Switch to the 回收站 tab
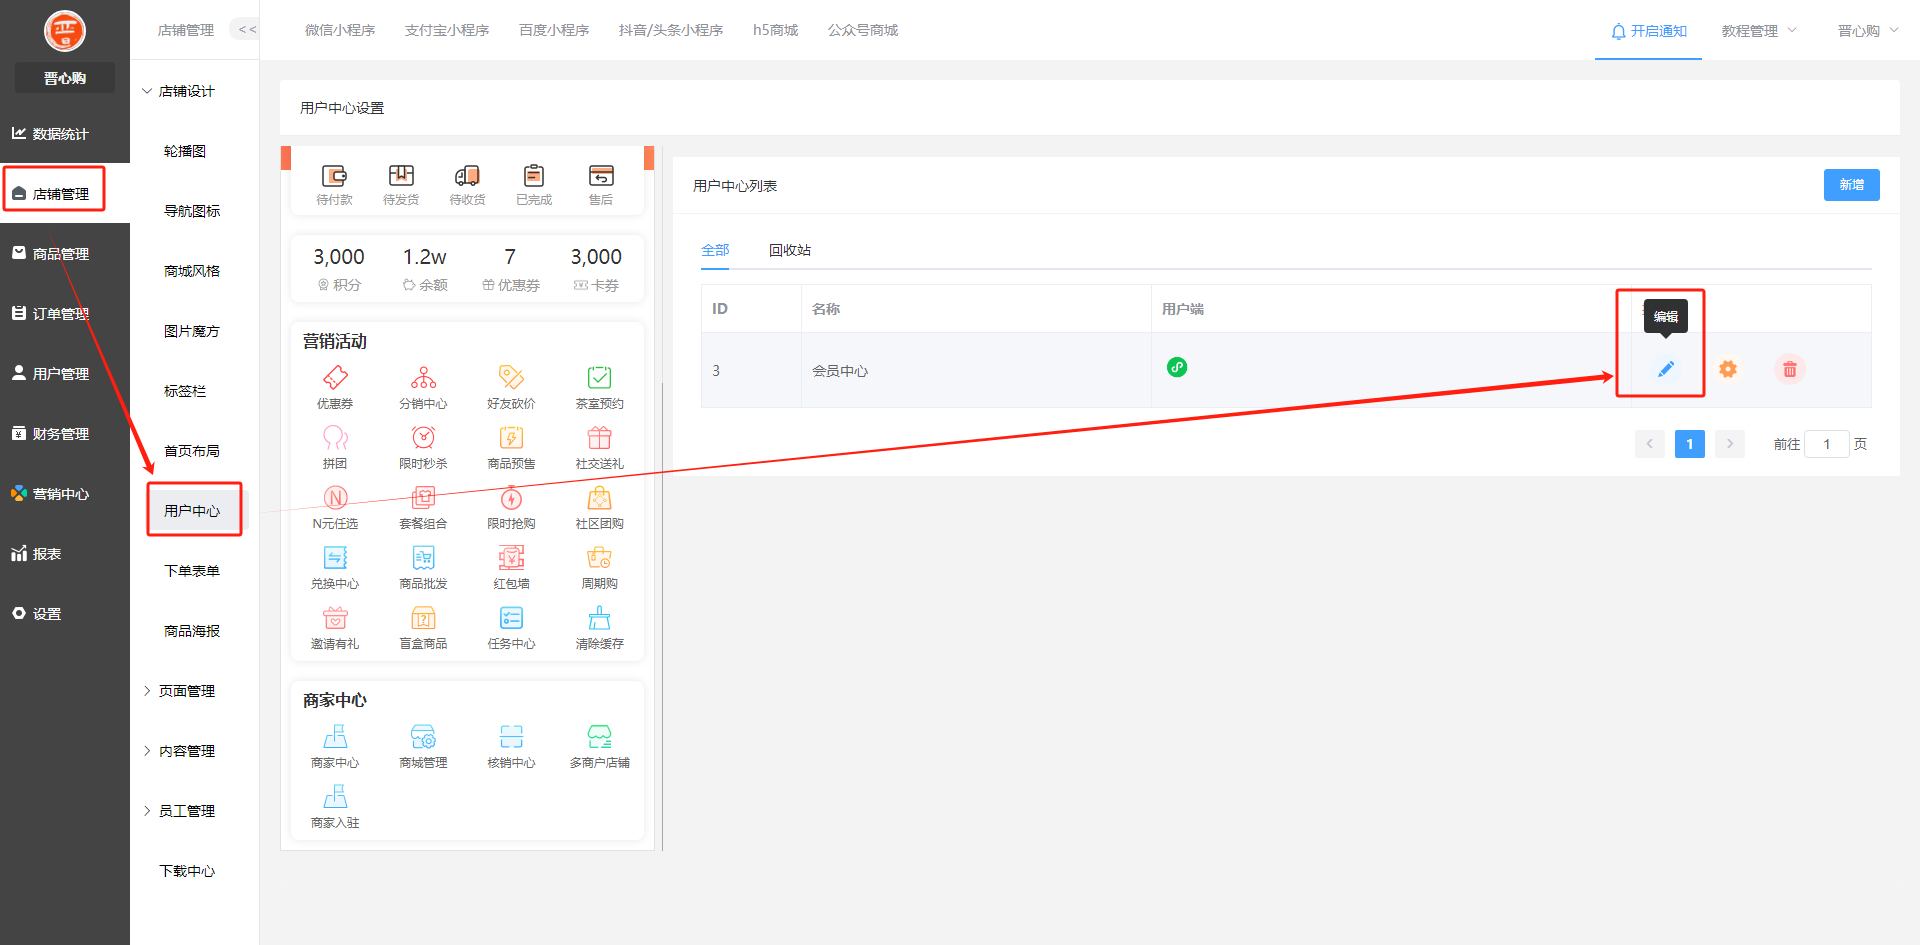The image size is (1920, 945). click(x=789, y=250)
